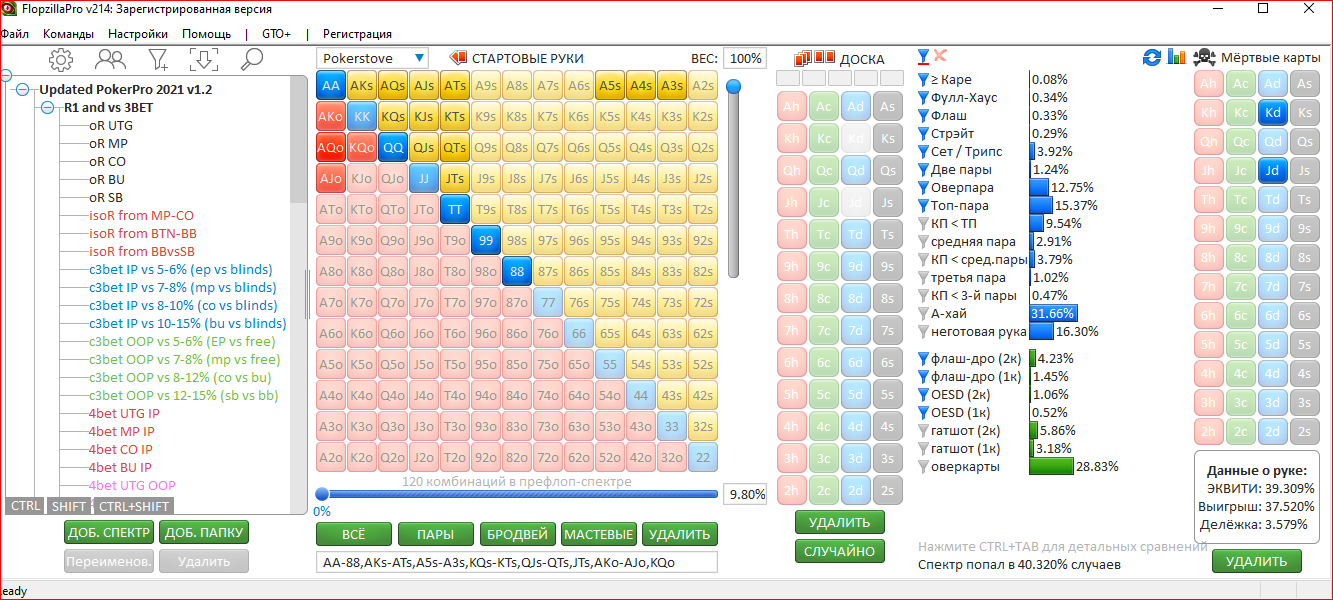This screenshot has width=1333, height=600.
Task: Toggle the gray funnel for средняя пара
Action: pos(923,241)
